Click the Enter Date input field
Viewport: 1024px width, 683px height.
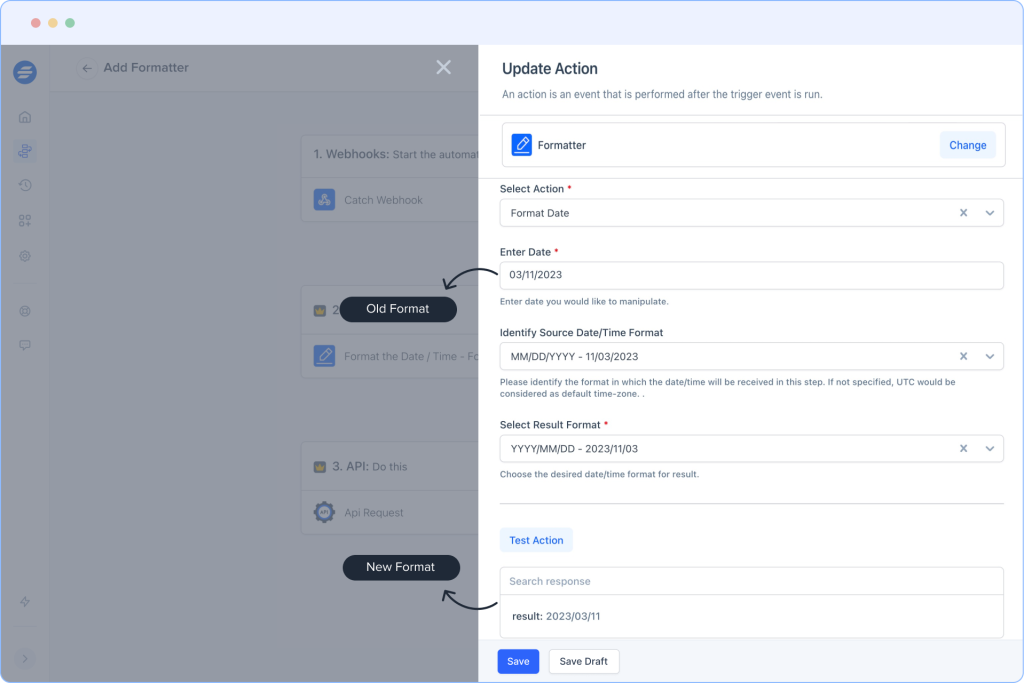[x=750, y=275]
